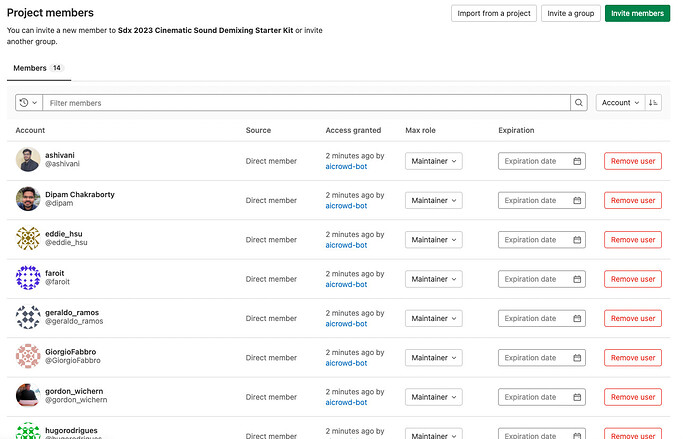This screenshot has height=439, width=690.
Task: Click Dipam Chakraborty's avatar photo
Action: (28, 199)
